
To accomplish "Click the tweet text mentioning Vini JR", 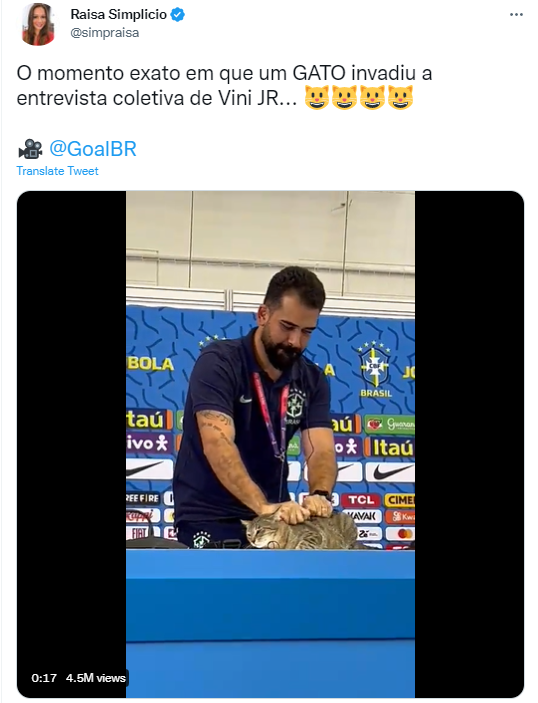I will coord(224,85).
